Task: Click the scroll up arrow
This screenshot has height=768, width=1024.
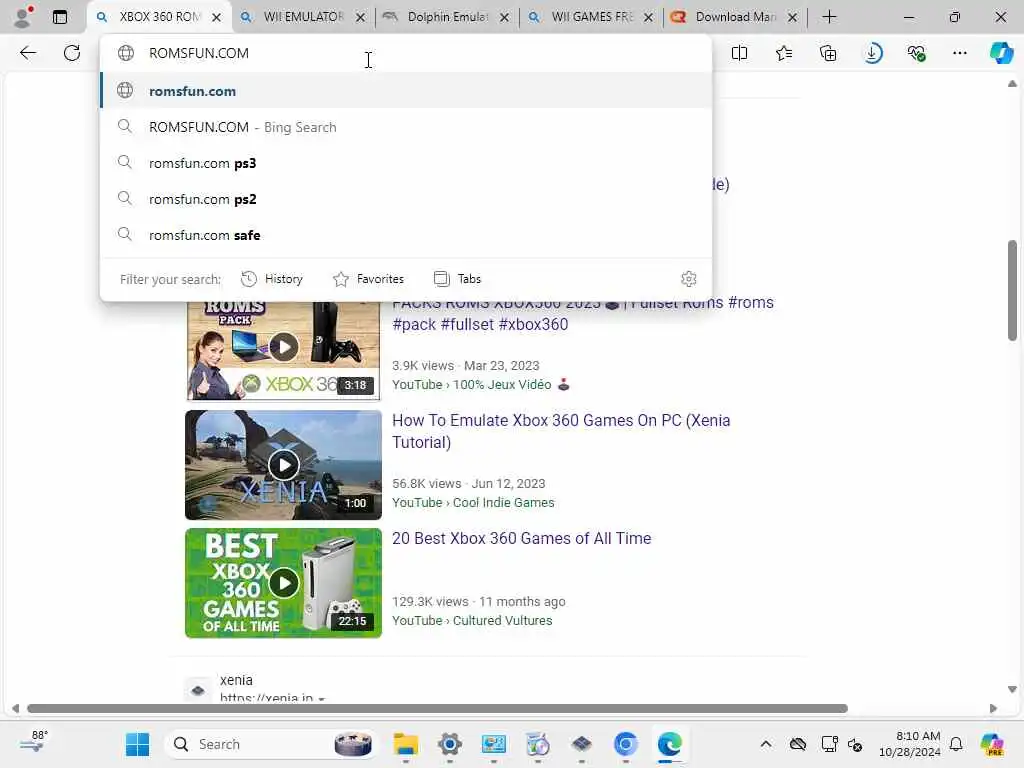Action: click(x=1012, y=84)
